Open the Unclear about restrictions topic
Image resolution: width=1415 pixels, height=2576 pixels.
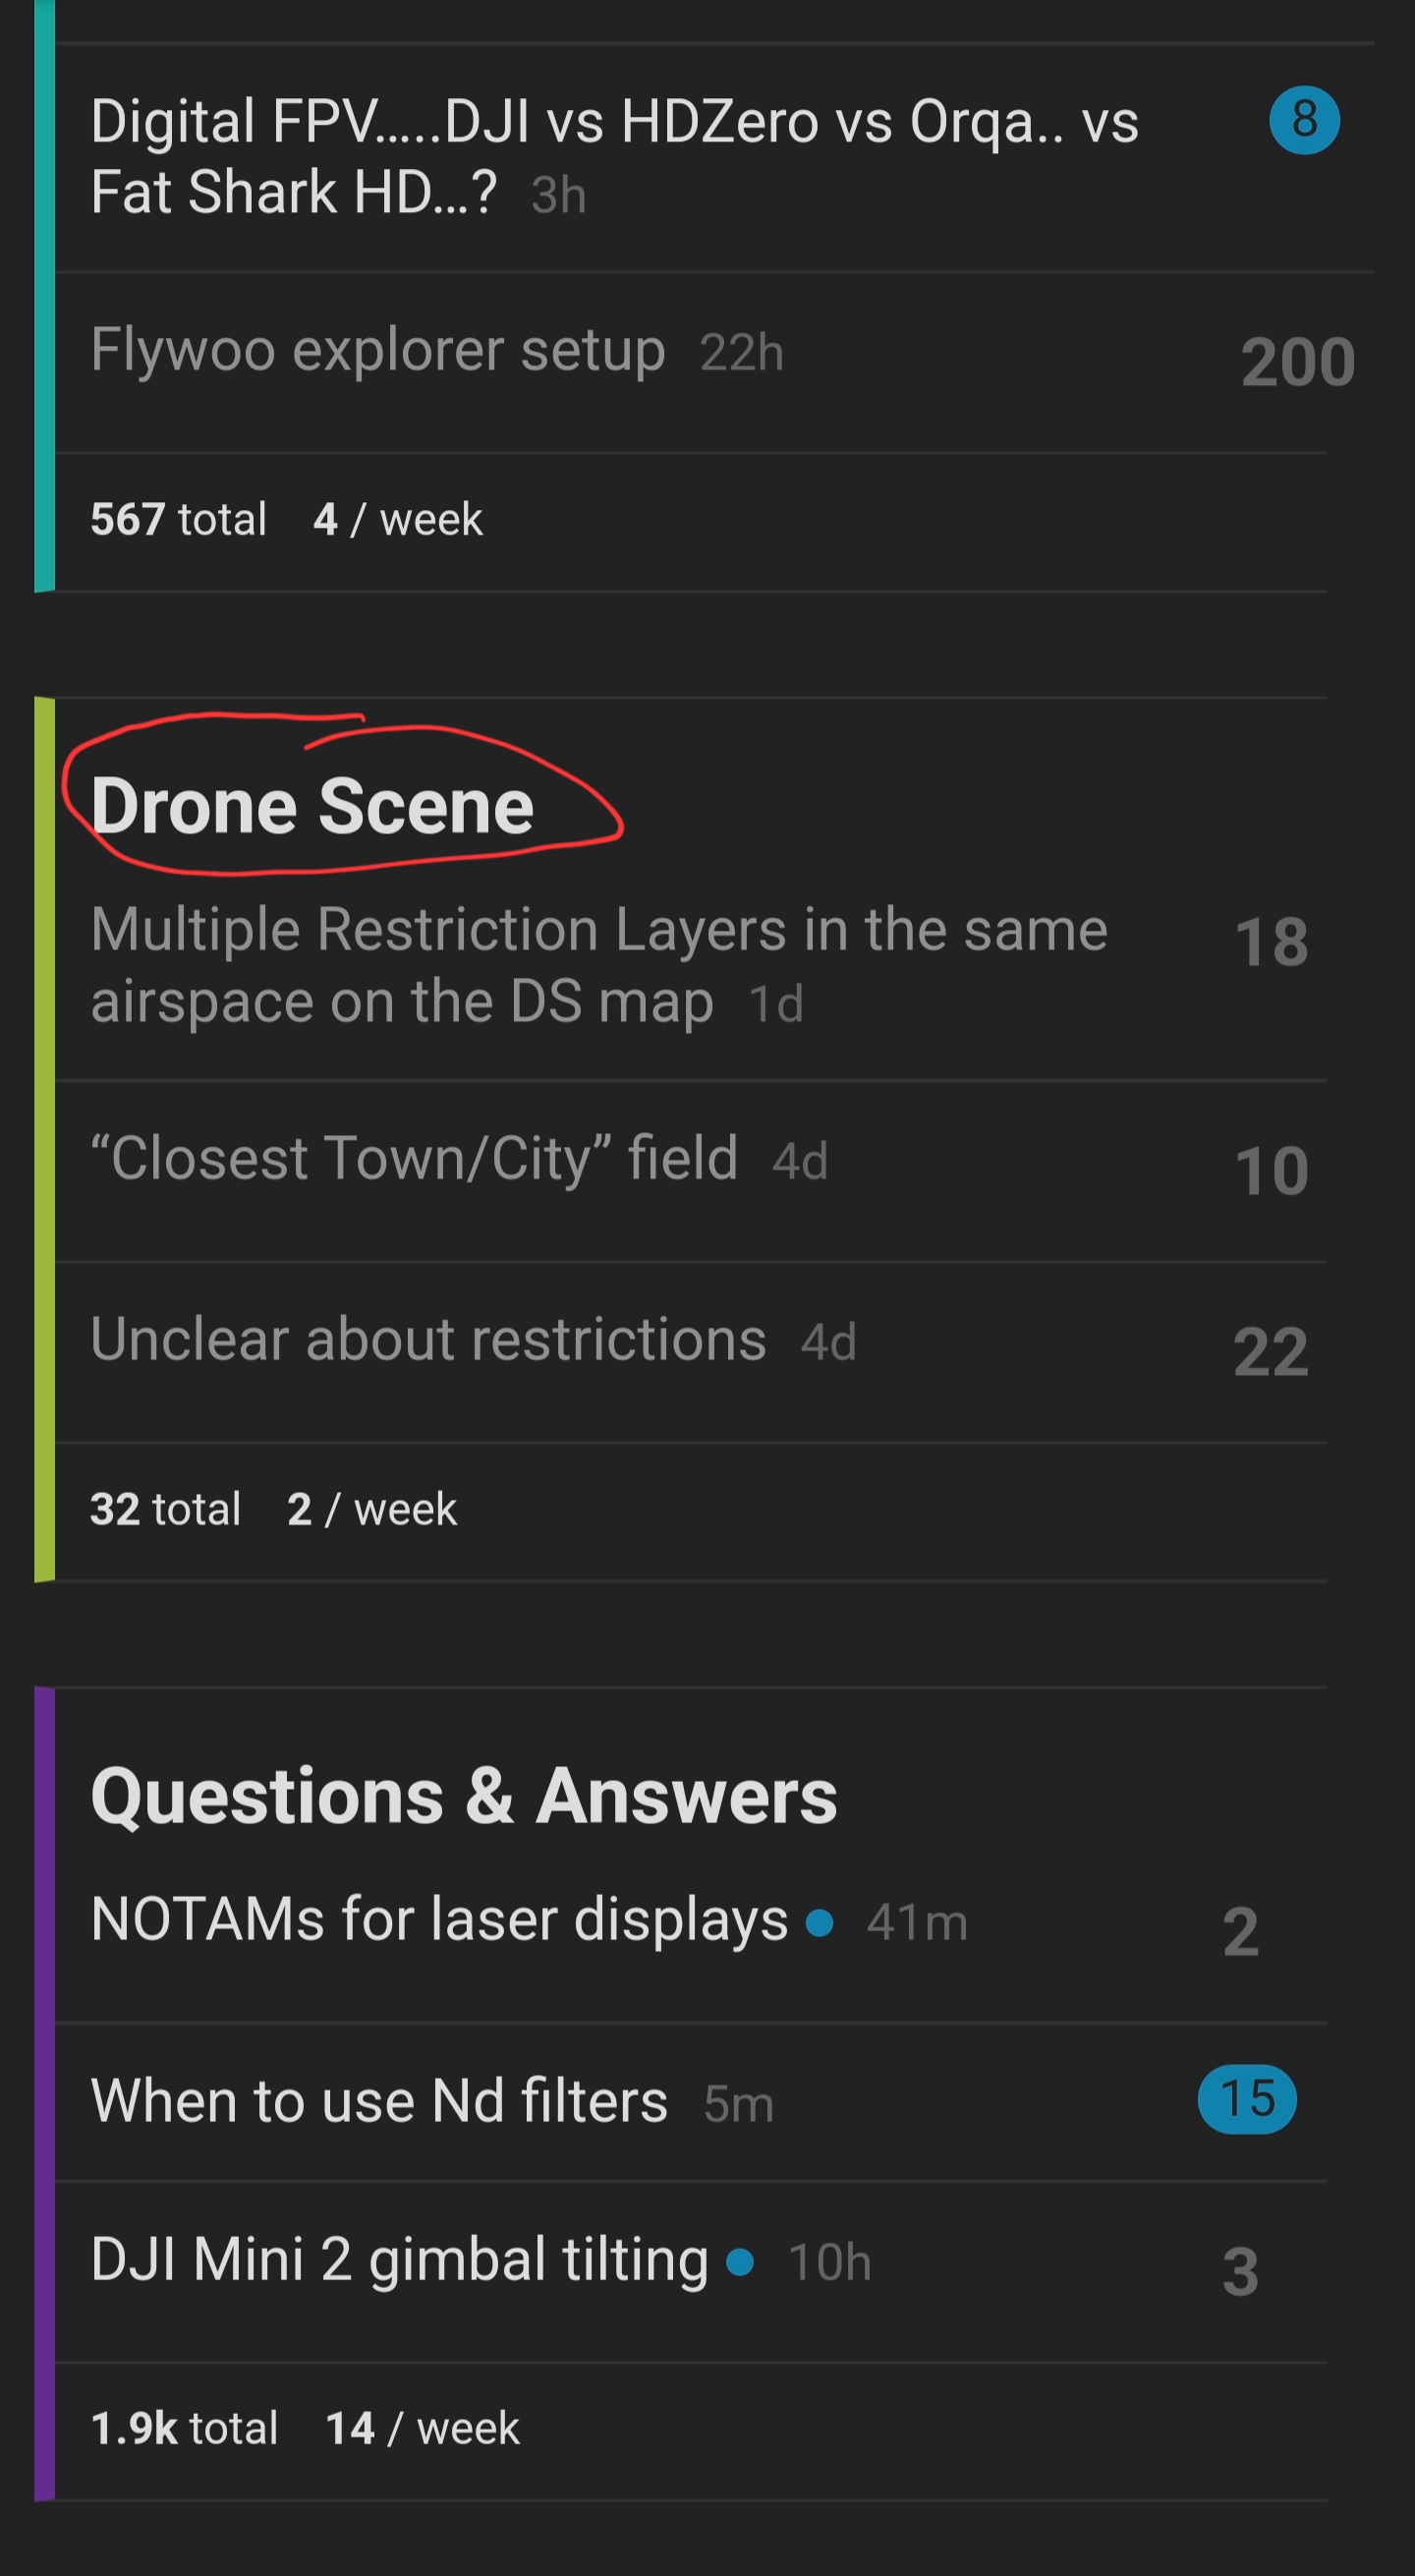coord(428,1339)
